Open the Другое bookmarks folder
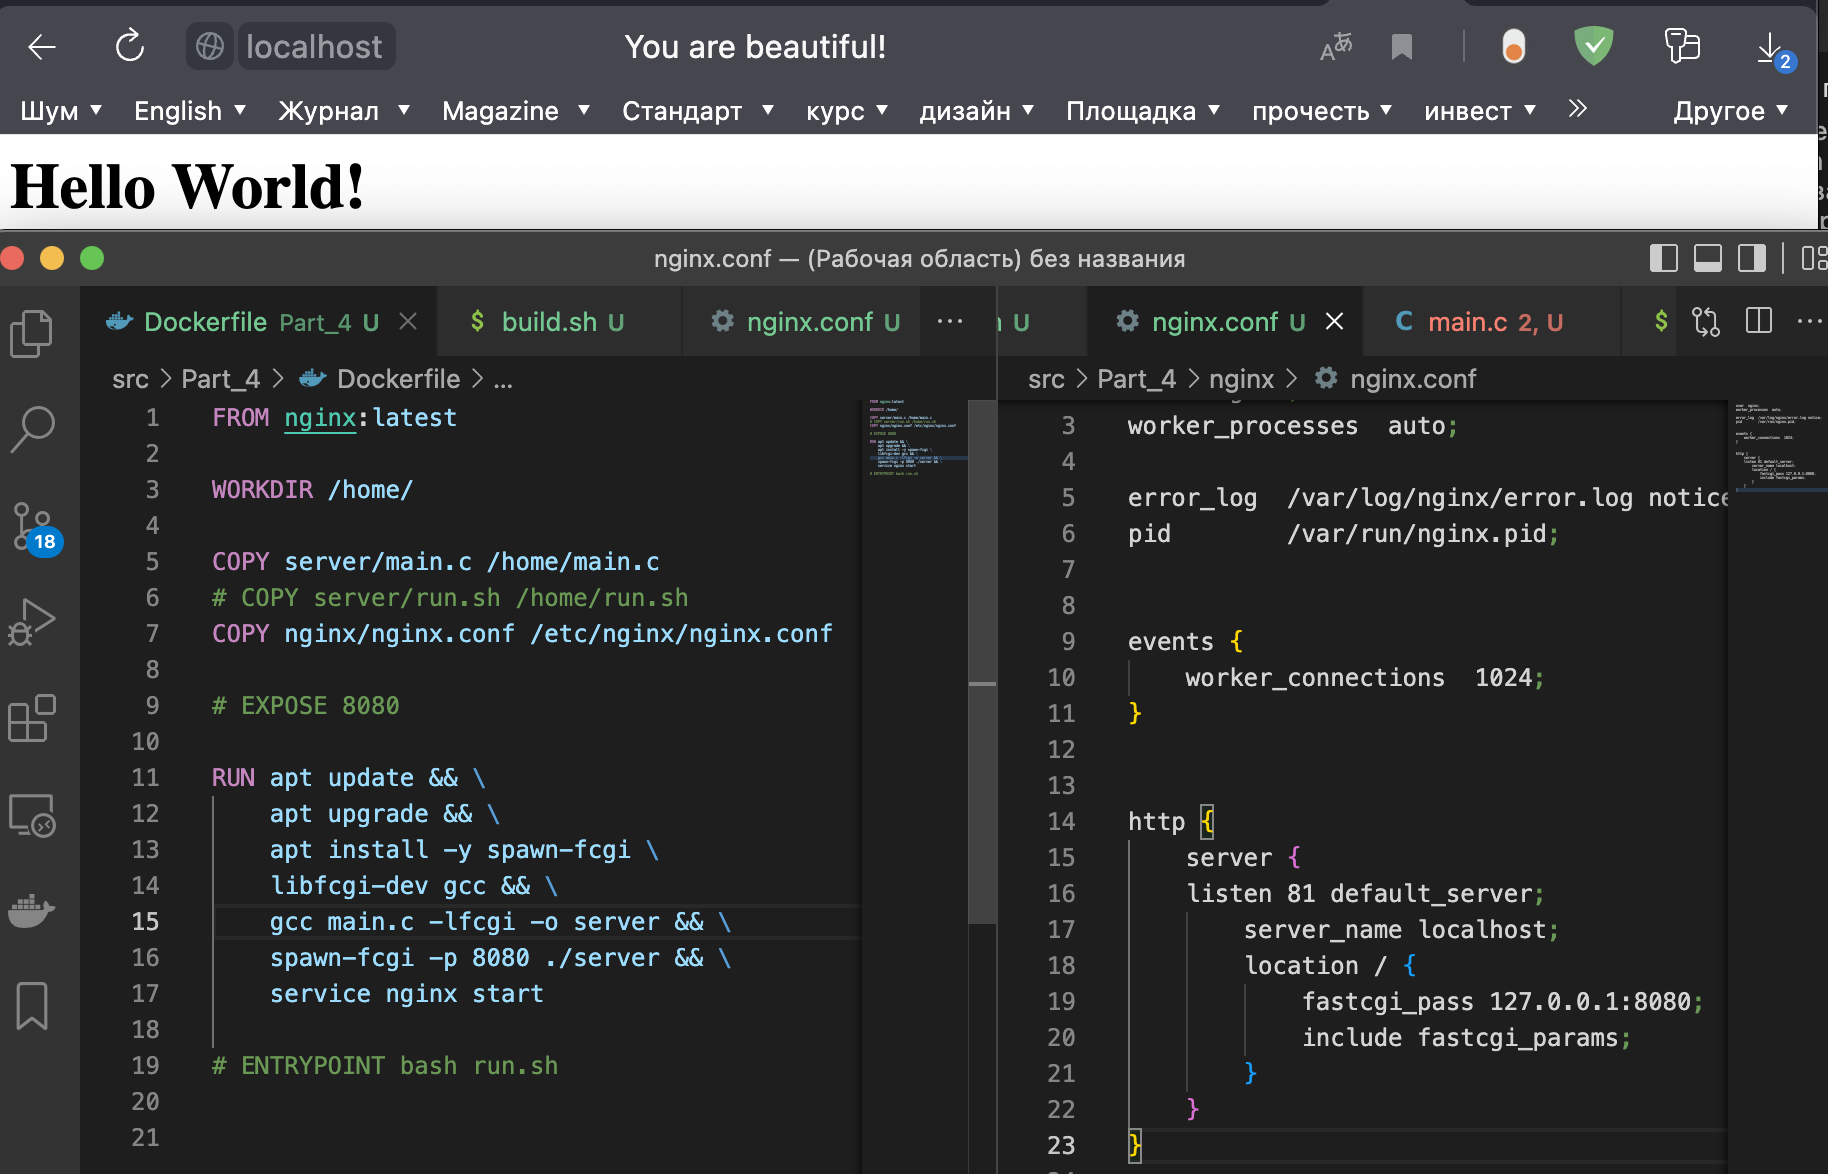The image size is (1828, 1174). pos(1731,111)
